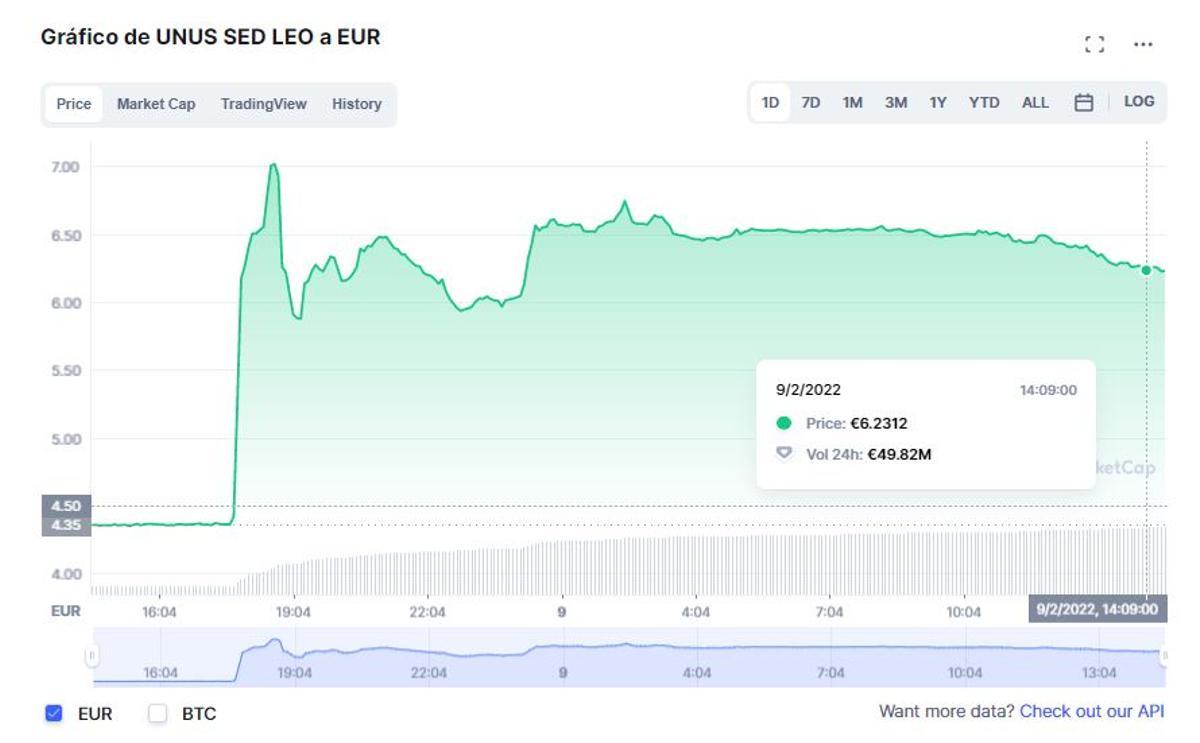
Task: Switch to the Market Cap tab
Action: (156, 103)
